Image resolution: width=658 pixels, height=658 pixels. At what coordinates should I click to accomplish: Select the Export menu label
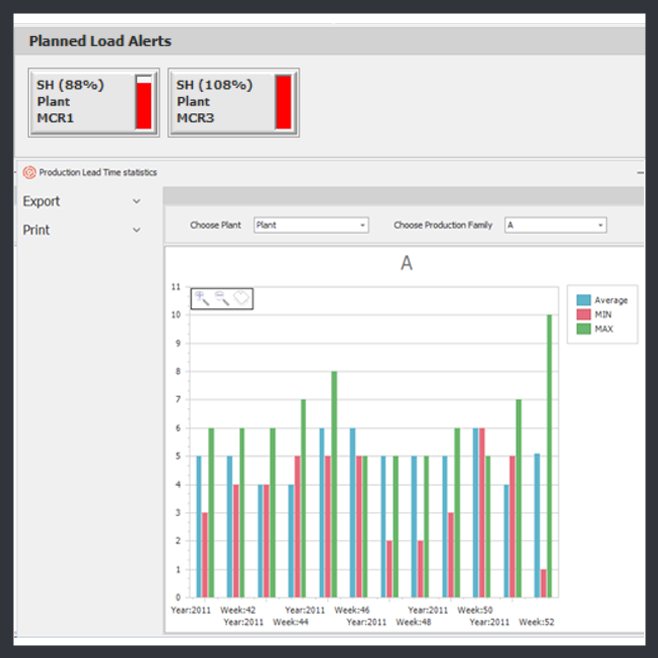pos(42,202)
